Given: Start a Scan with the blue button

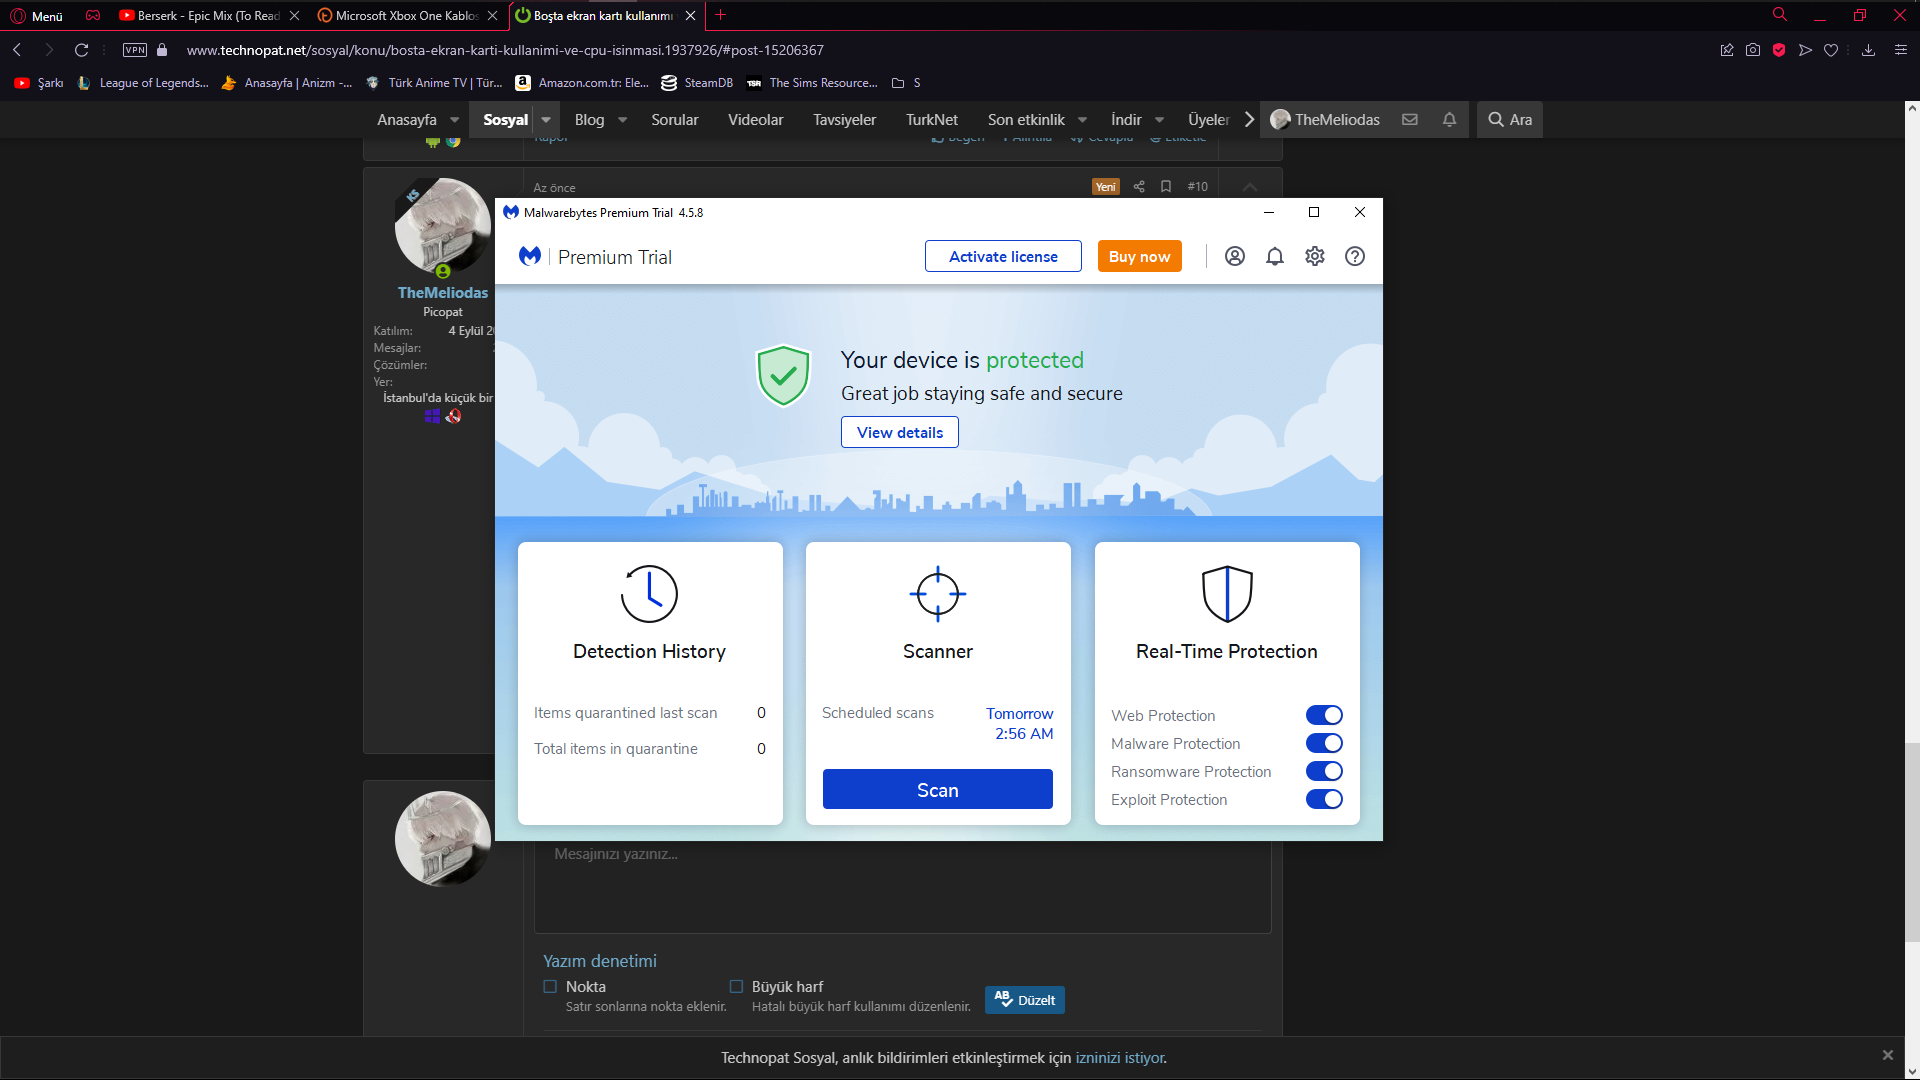Looking at the screenshot, I should (x=937, y=789).
